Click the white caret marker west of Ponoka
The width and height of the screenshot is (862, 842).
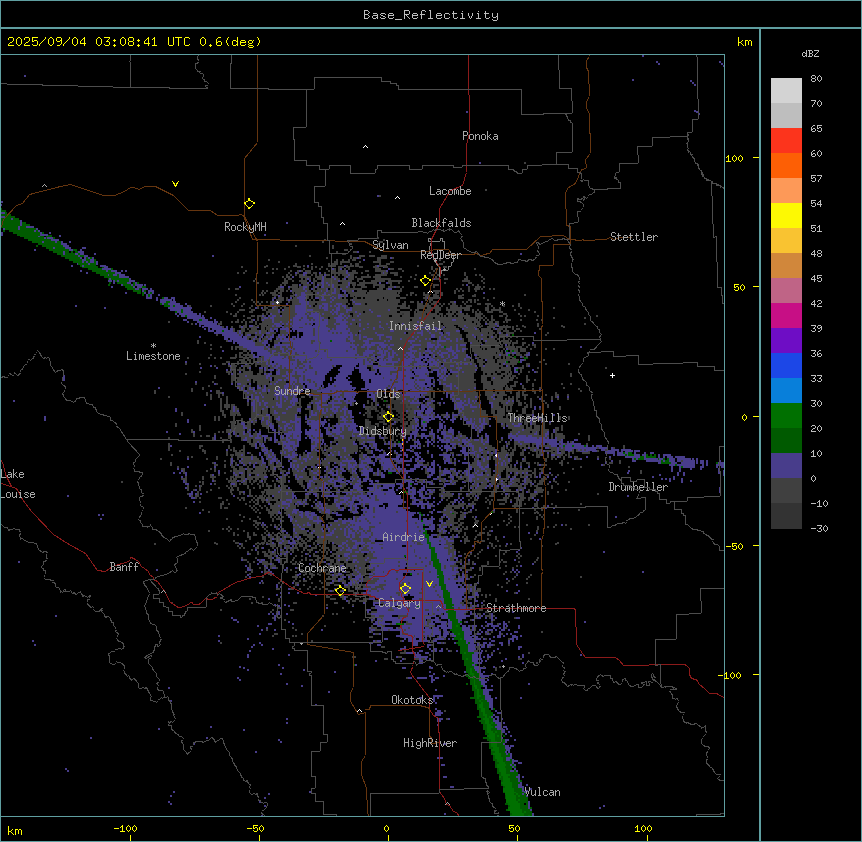coord(365,147)
